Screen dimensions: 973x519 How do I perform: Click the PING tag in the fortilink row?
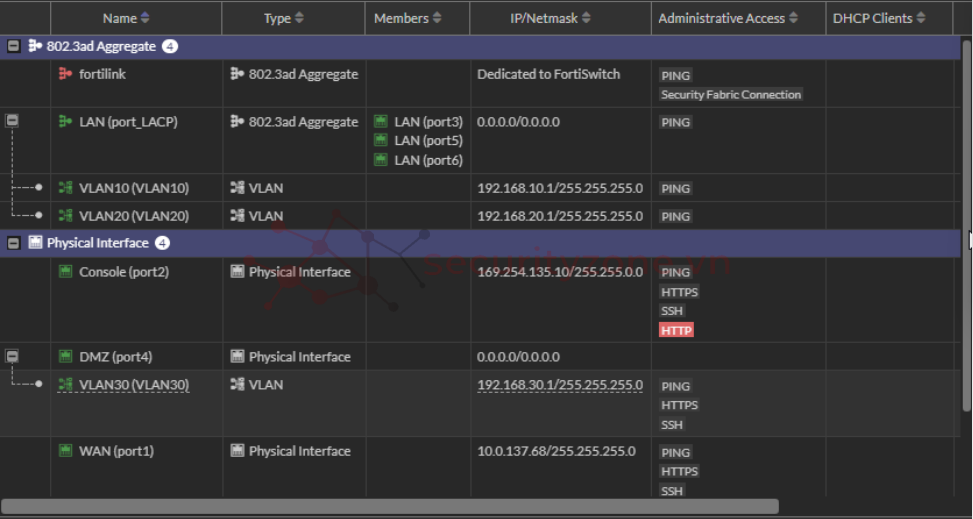(x=676, y=76)
